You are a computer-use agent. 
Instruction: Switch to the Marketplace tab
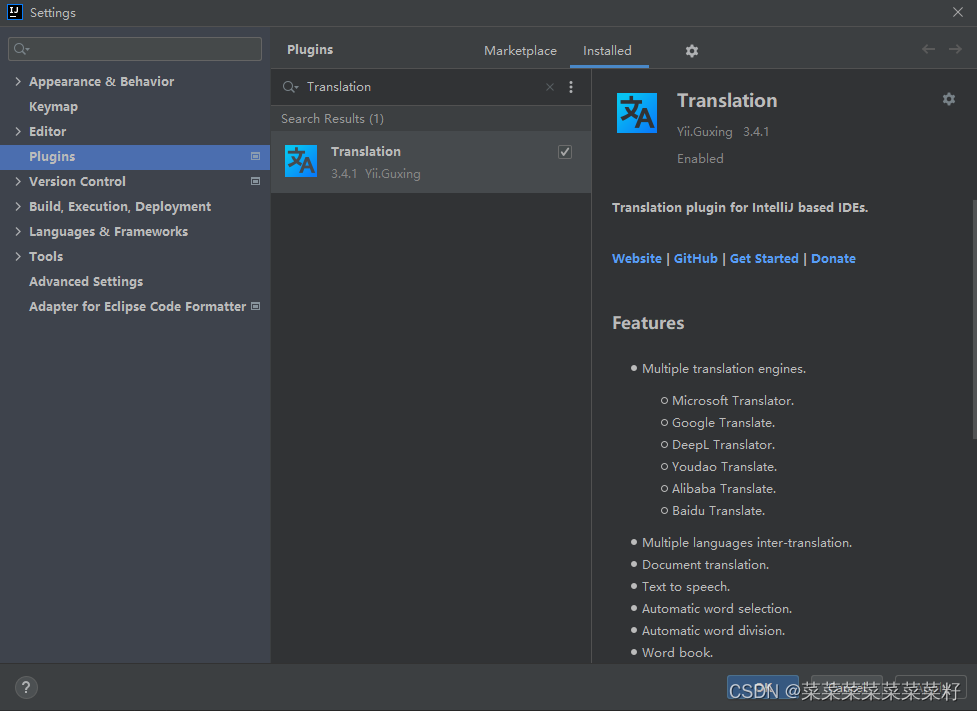click(x=520, y=51)
